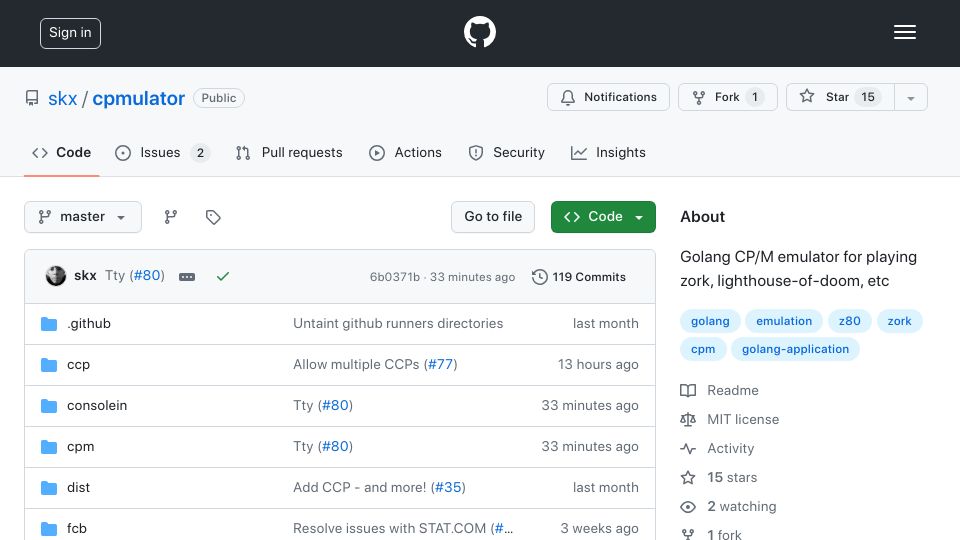Fork the repository
This screenshot has height=540, width=960.
pos(727,97)
